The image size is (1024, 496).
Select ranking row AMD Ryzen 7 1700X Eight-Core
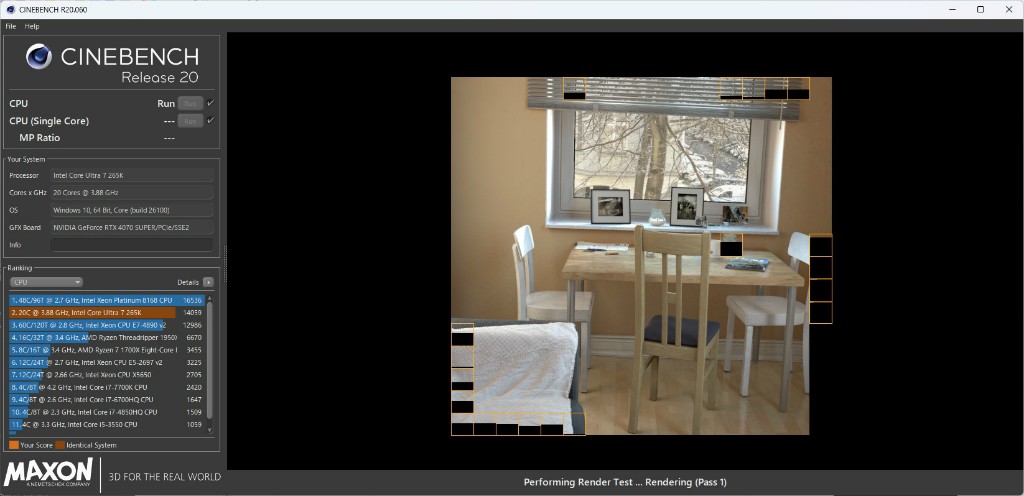click(106, 350)
